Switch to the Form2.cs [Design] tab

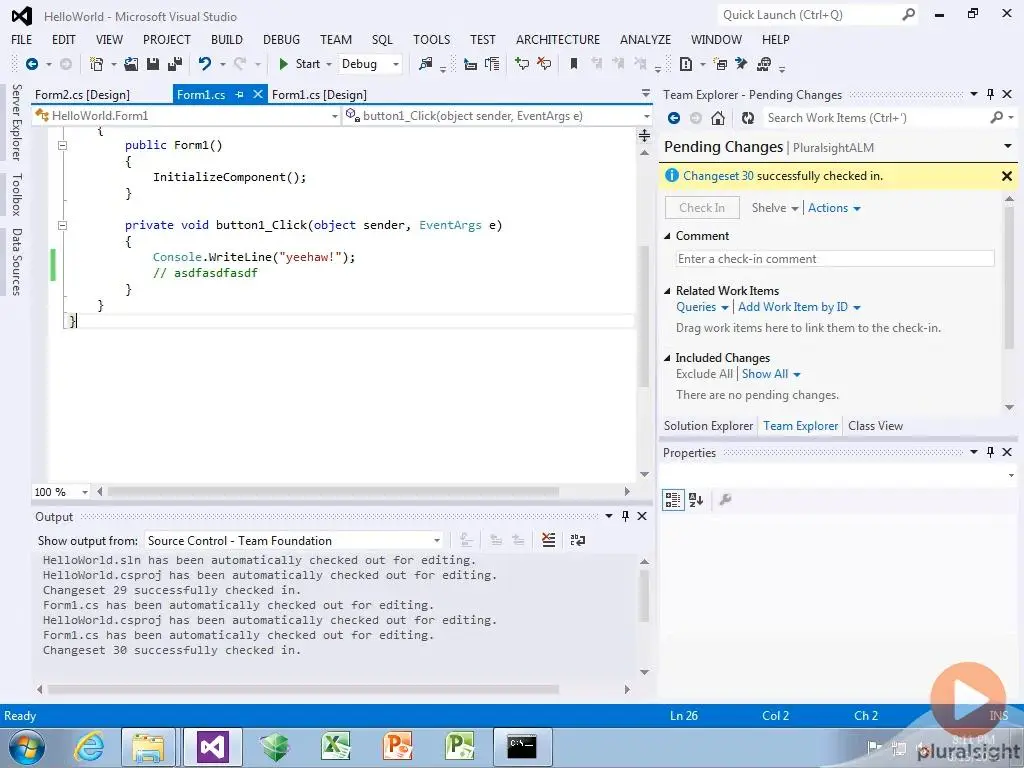[x=82, y=95]
